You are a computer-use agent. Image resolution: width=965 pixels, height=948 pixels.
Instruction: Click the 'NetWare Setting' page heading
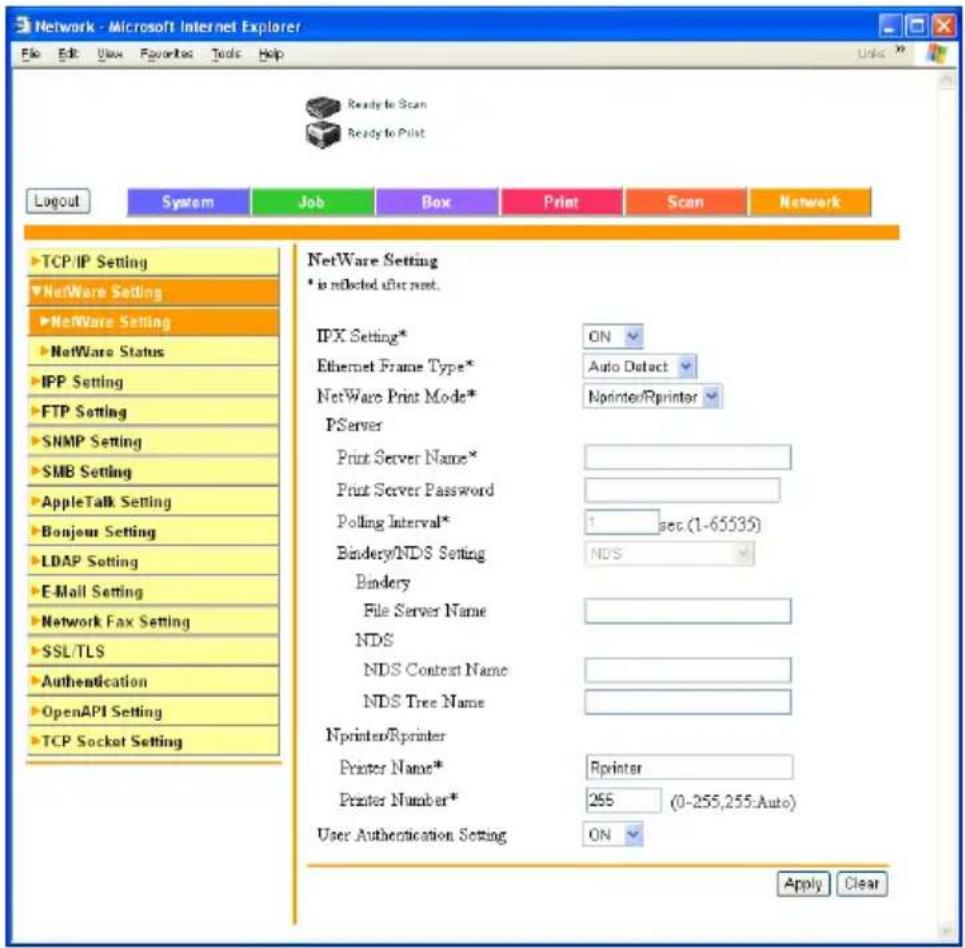click(x=372, y=260)
